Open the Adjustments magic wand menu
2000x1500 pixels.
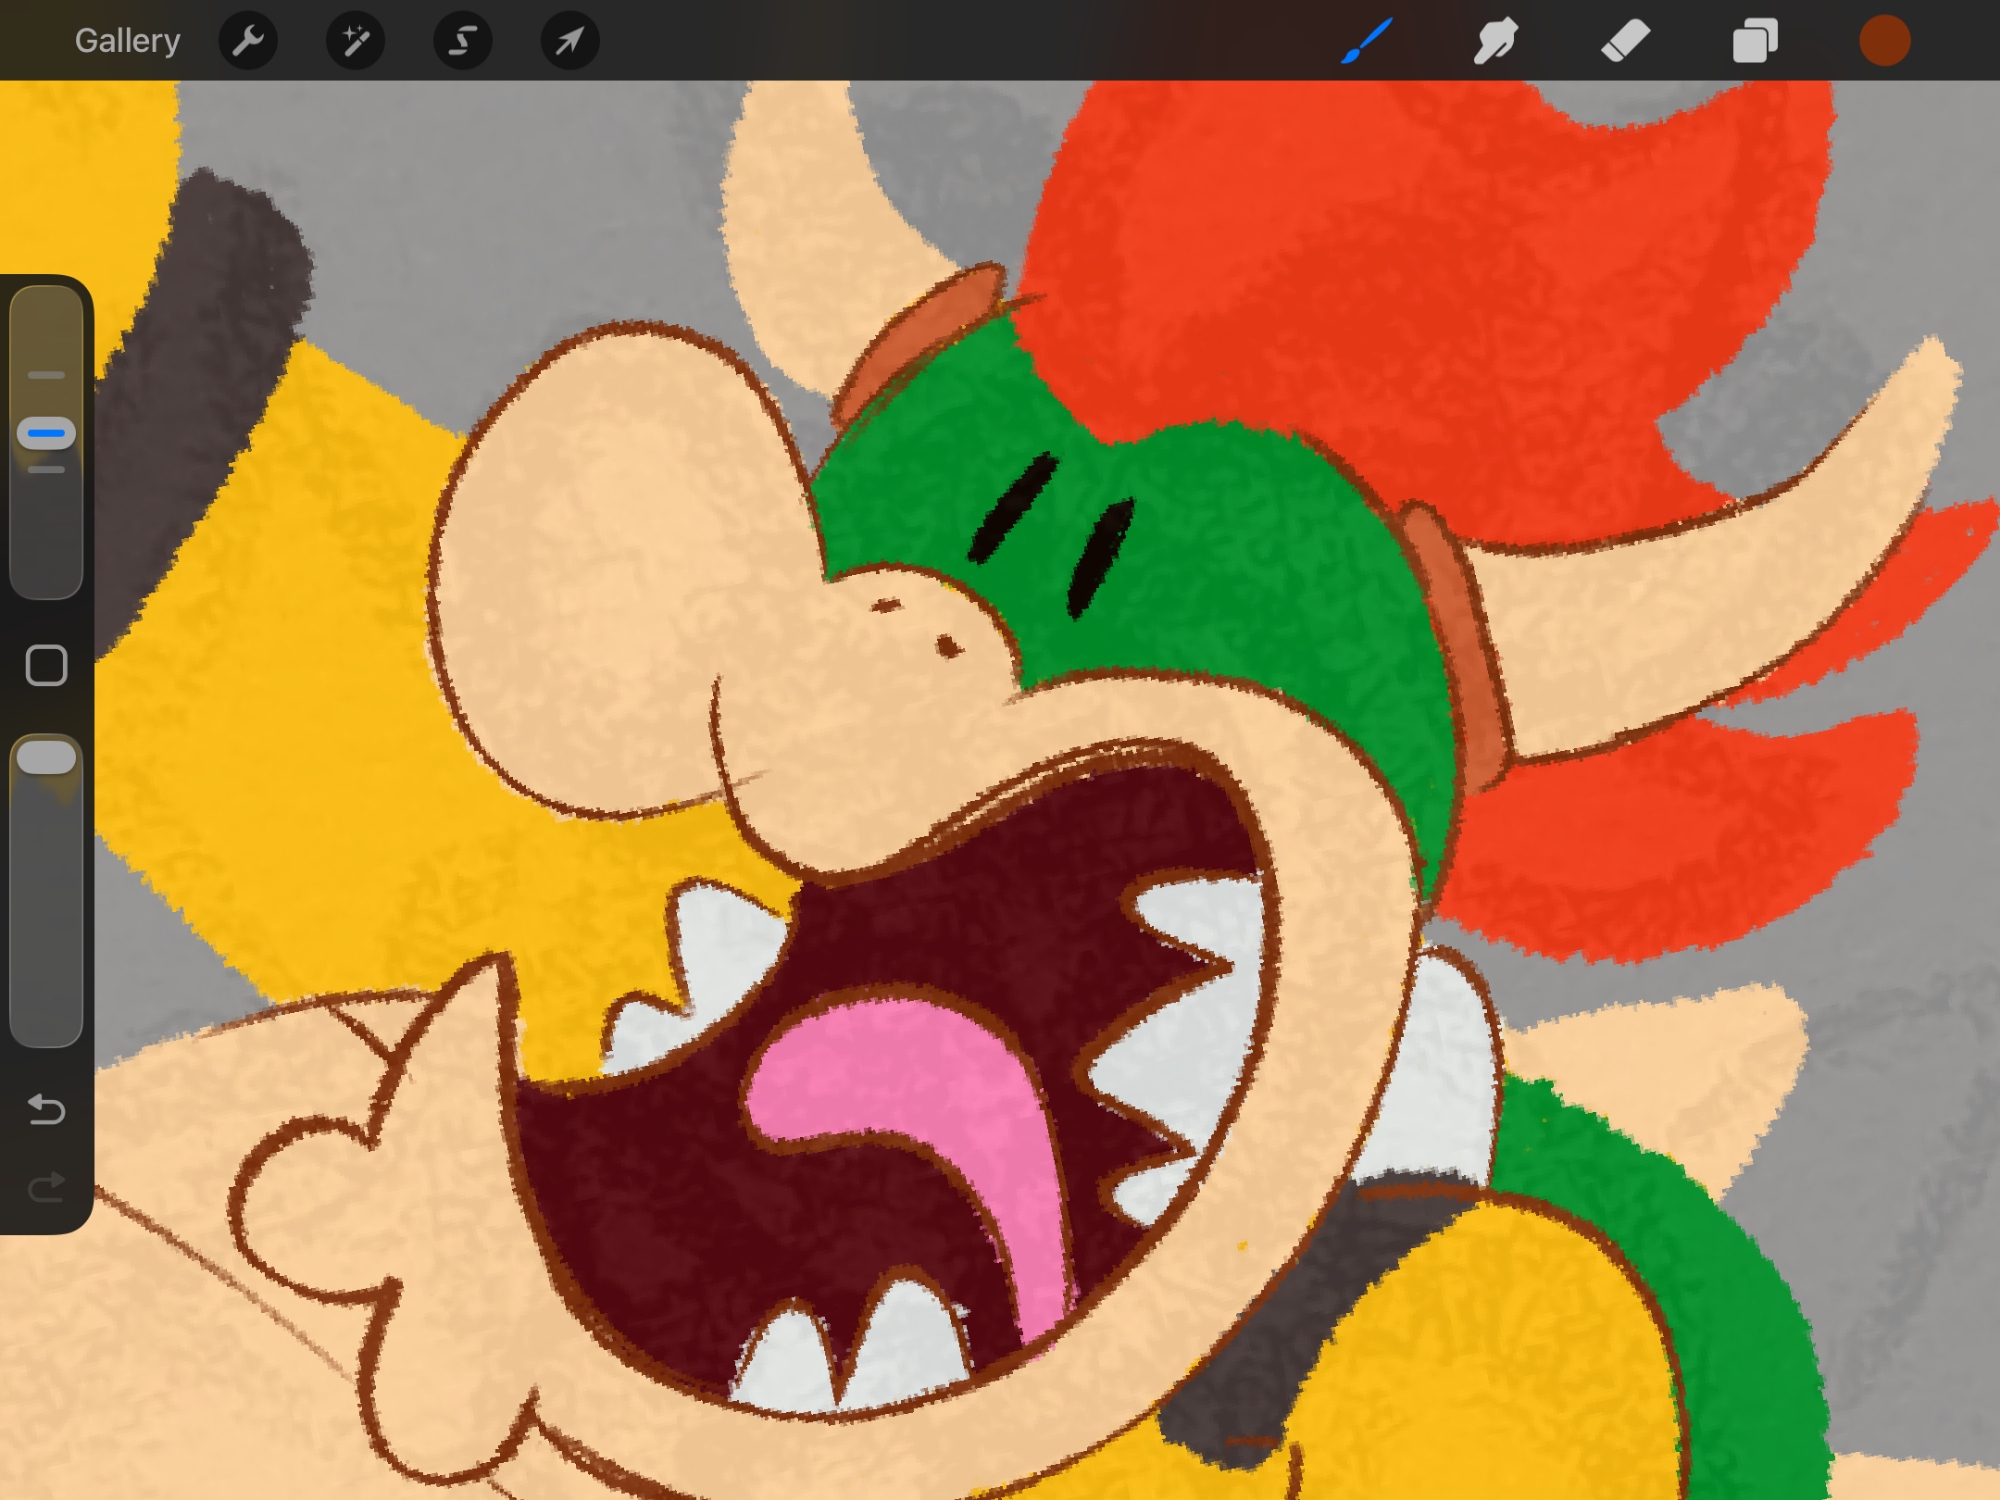(355, 41)
